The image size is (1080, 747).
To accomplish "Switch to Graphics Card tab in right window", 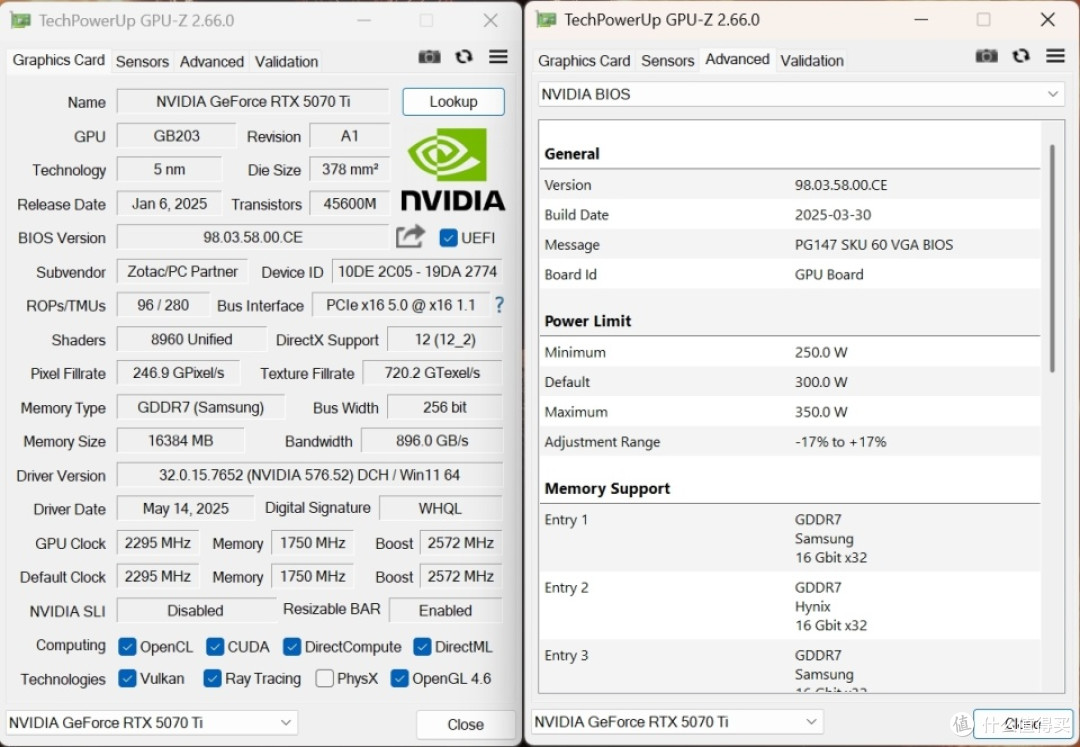I will pos(584,61).
